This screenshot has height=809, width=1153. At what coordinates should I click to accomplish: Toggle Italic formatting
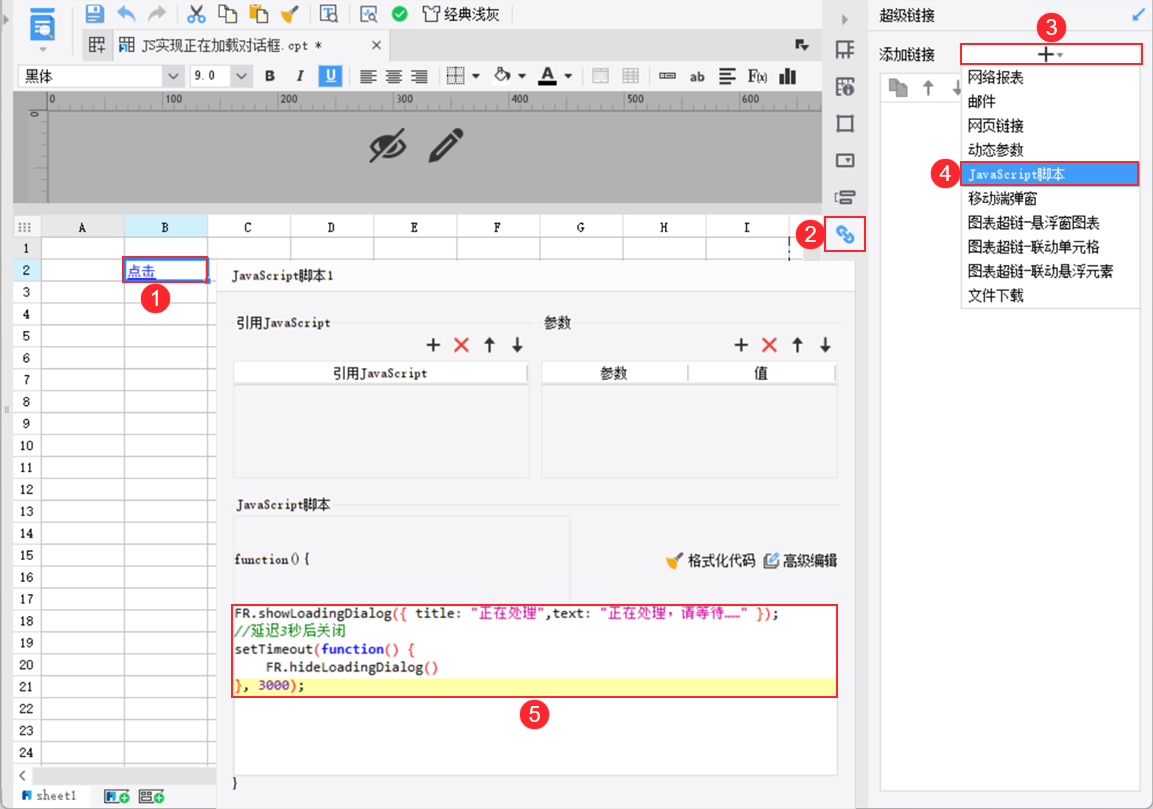[299, 76]
